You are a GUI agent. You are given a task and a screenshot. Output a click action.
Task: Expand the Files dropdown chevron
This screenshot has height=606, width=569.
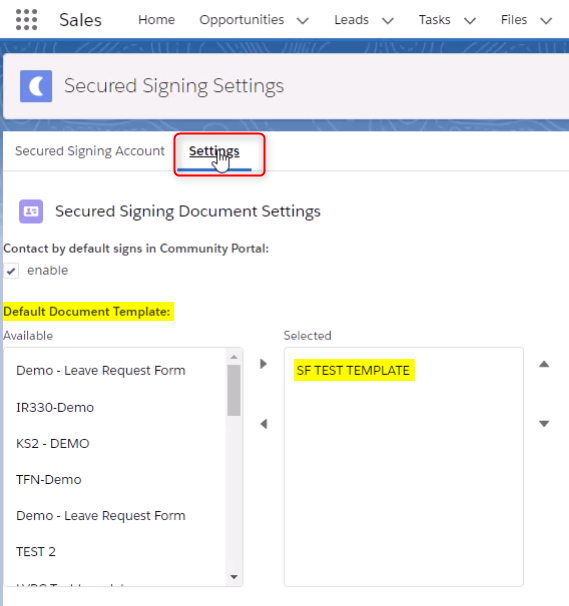pyautogui.click(x=546, y=20)
